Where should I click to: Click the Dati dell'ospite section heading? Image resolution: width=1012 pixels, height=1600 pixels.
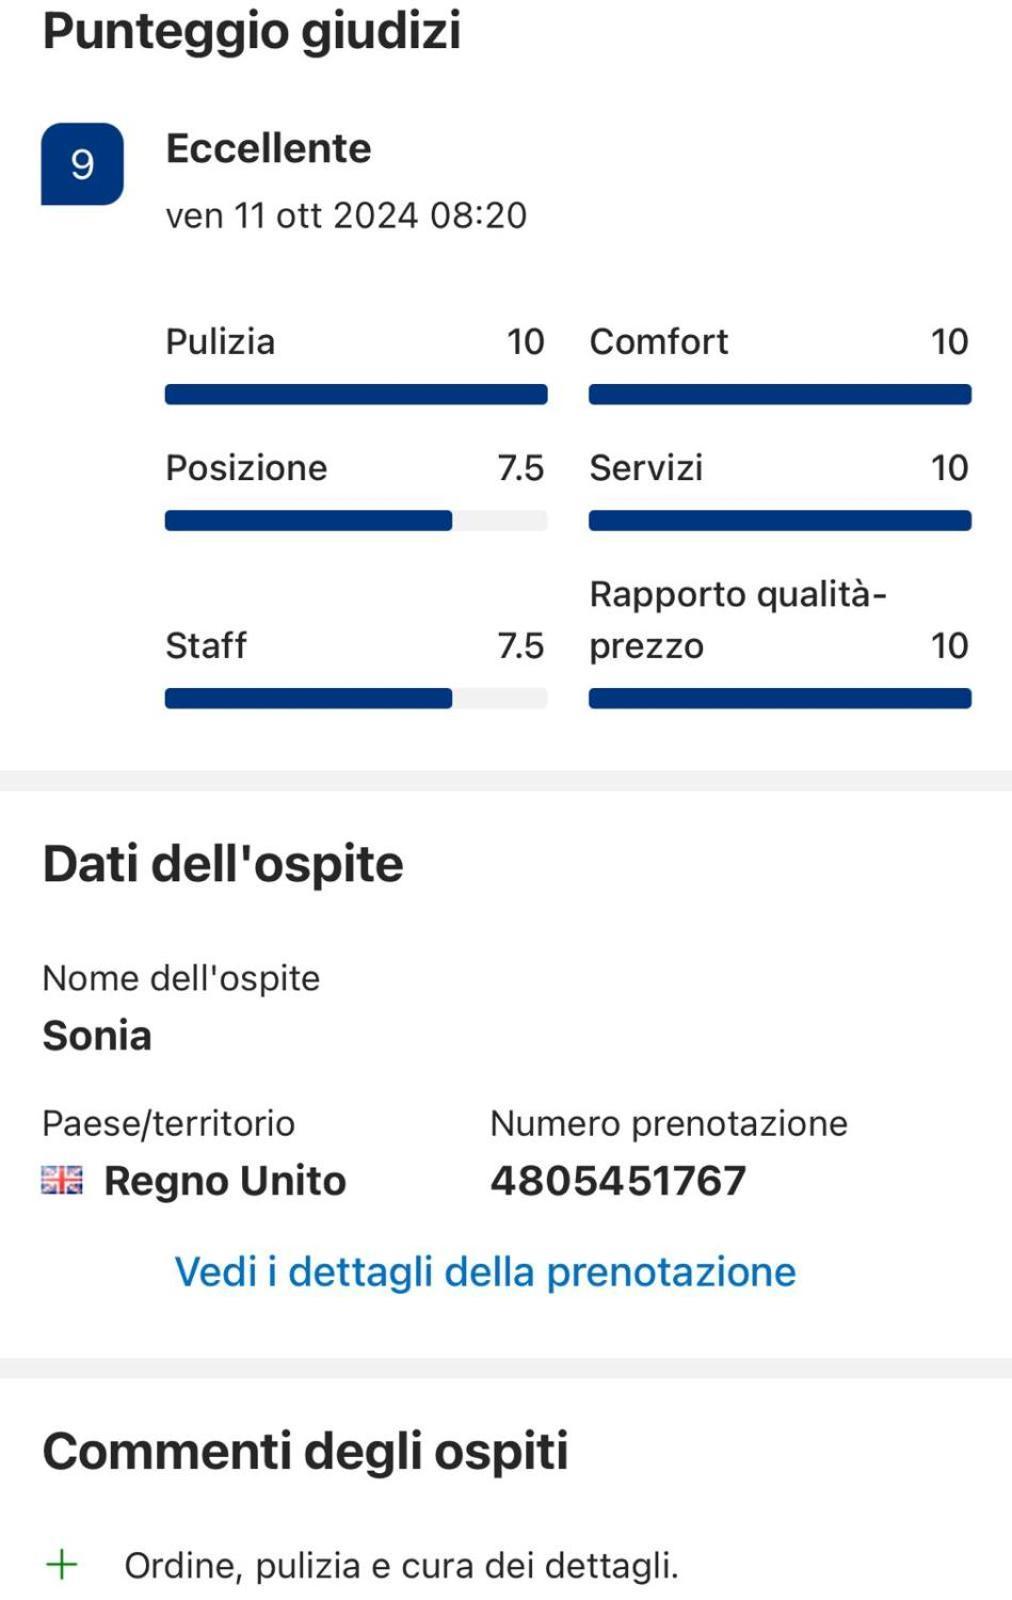(223, 864)
